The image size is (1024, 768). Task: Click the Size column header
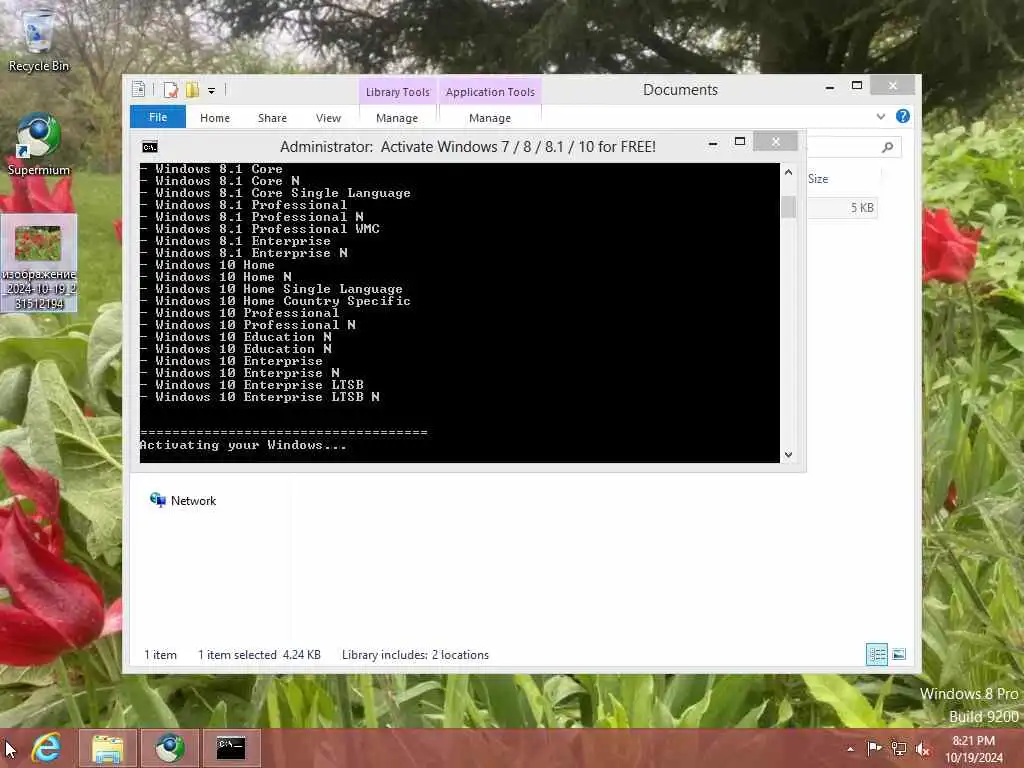pyautogui.click(x=818, y=179)
